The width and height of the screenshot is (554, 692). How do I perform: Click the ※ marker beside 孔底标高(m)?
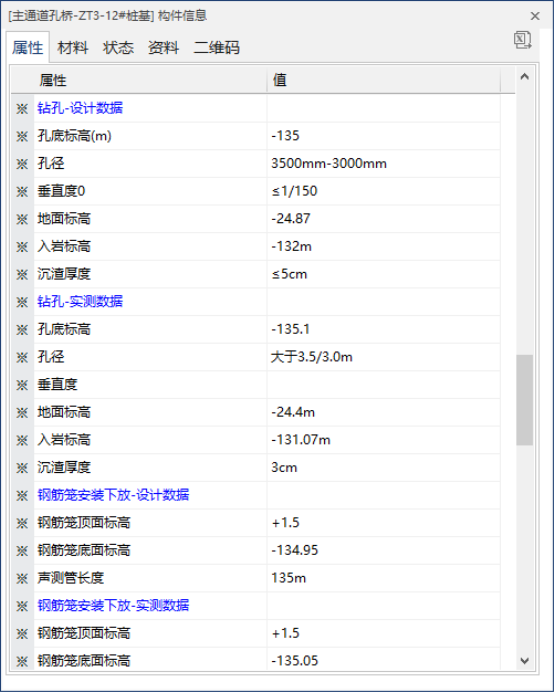coord(22,136)
